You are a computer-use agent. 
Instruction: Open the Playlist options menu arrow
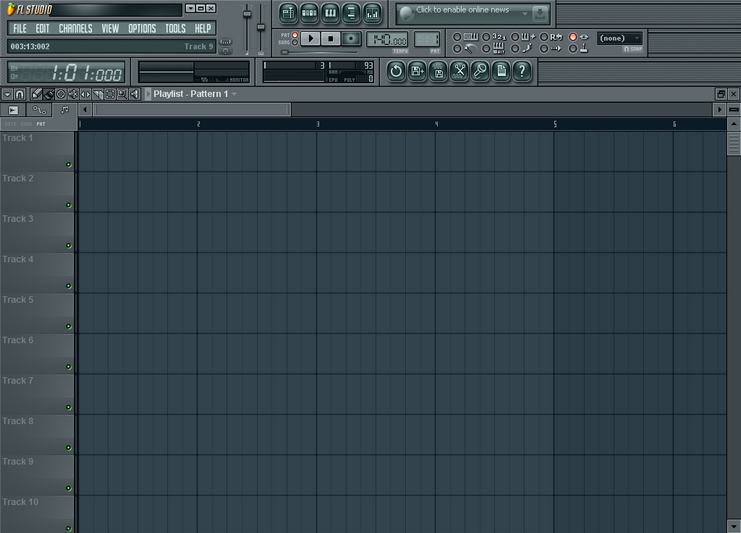(6, 94)
